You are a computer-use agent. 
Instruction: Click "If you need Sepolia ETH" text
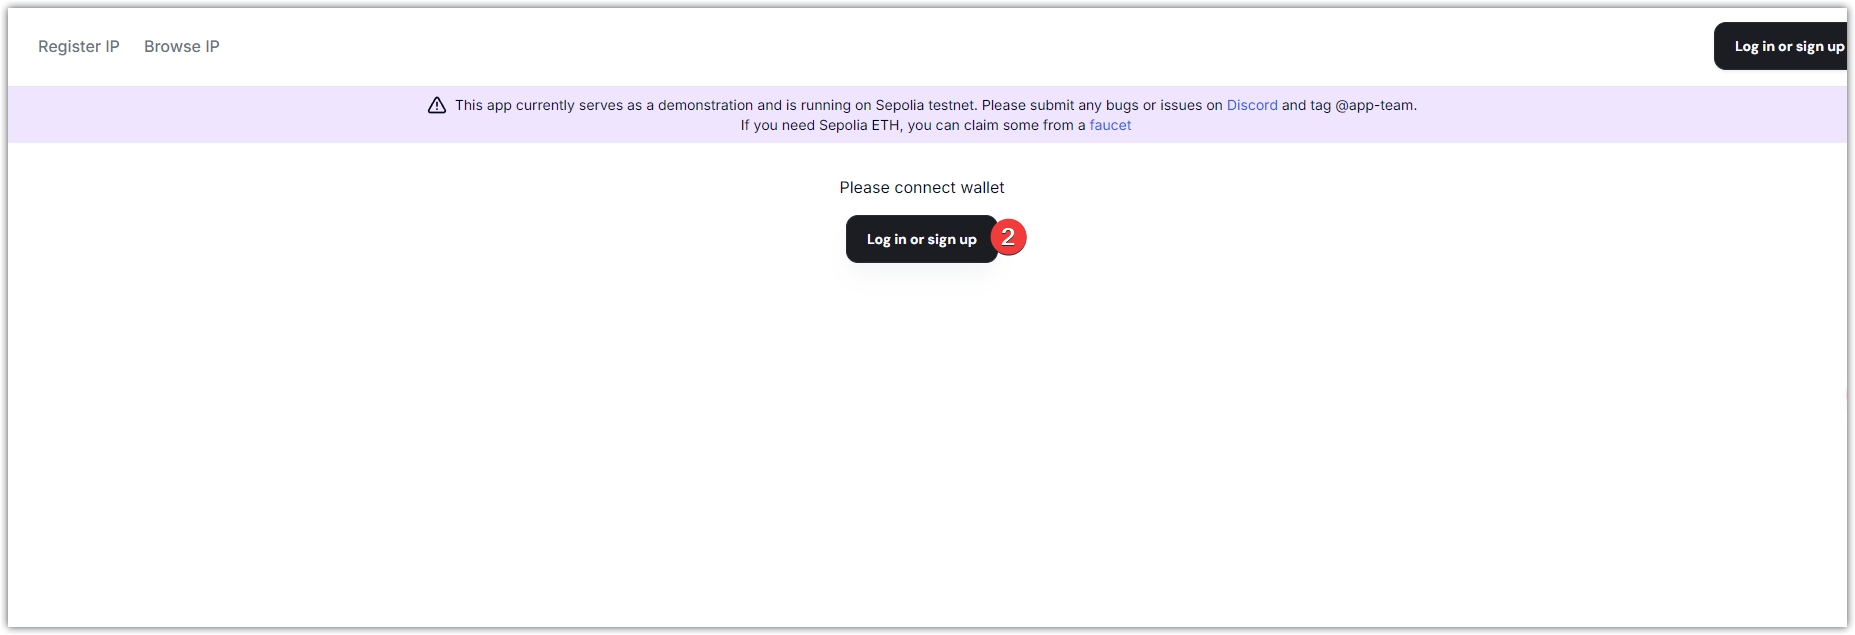[820, 125]
